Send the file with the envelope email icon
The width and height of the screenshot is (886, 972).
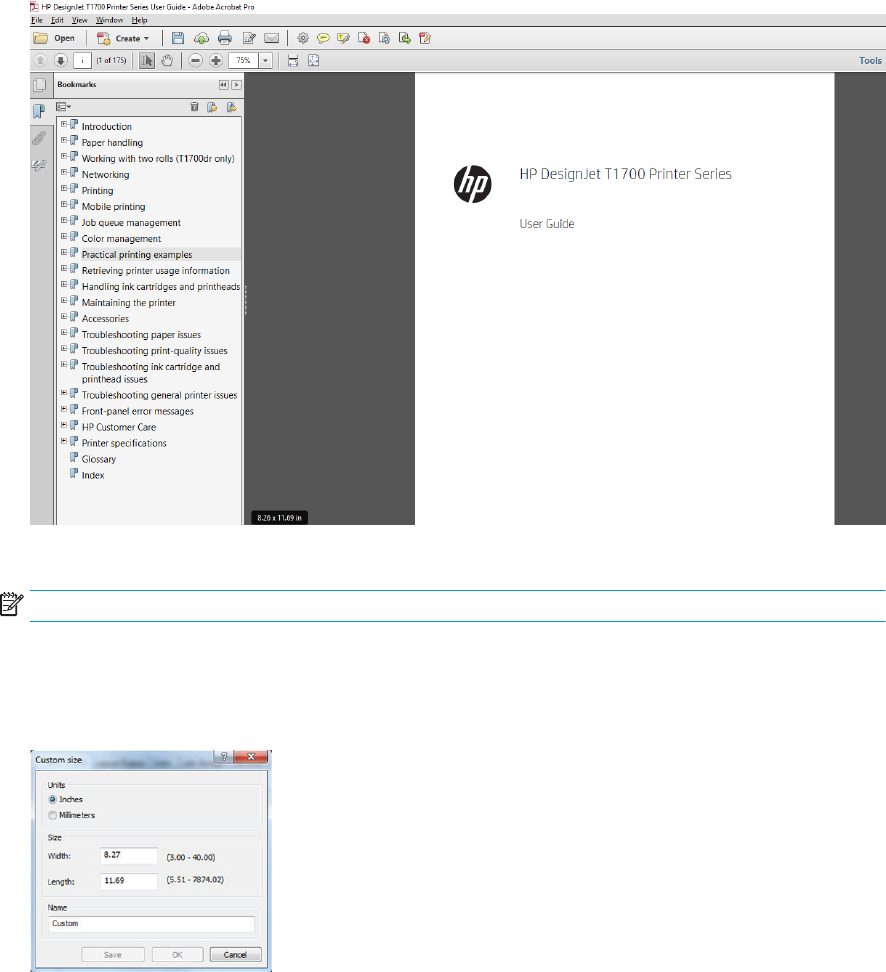[x=272, y=38]
